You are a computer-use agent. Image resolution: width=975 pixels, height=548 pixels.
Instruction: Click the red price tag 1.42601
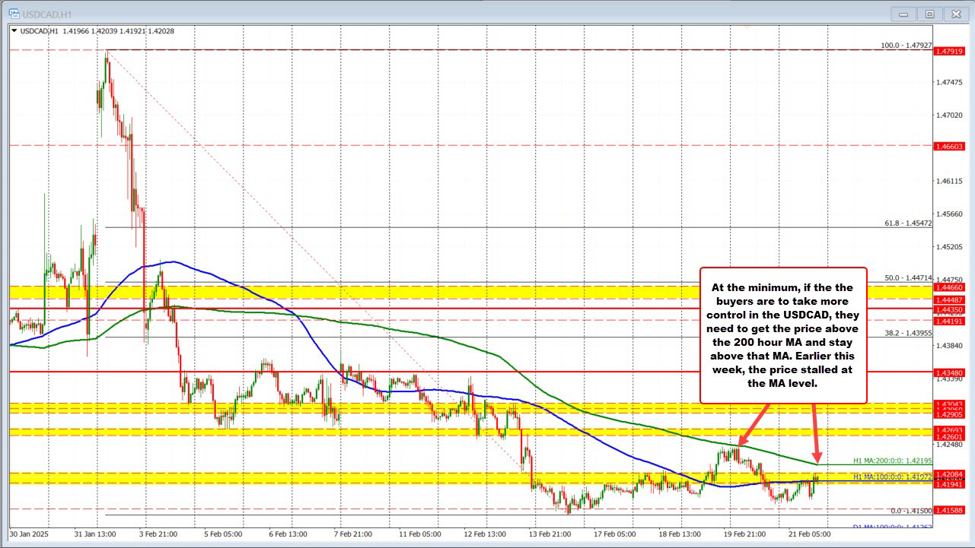(950, 437)
